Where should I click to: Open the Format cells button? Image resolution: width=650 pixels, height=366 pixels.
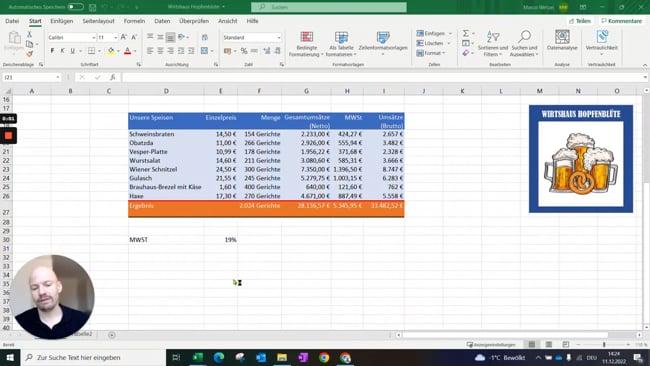[431, 53]
